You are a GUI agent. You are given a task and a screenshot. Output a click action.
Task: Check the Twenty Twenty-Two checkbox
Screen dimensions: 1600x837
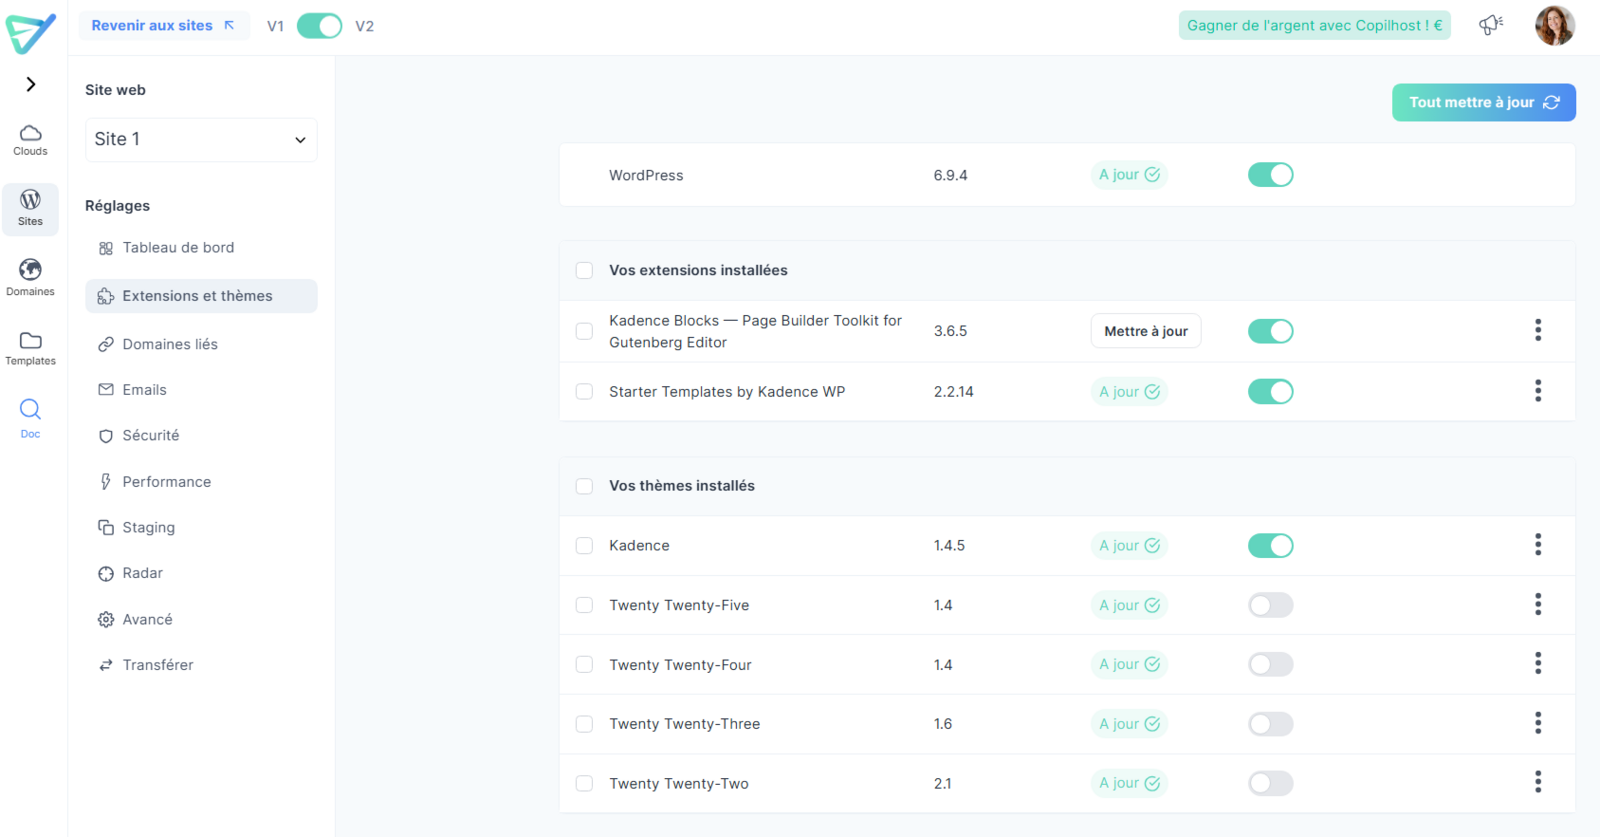click(x=584, y=784)
